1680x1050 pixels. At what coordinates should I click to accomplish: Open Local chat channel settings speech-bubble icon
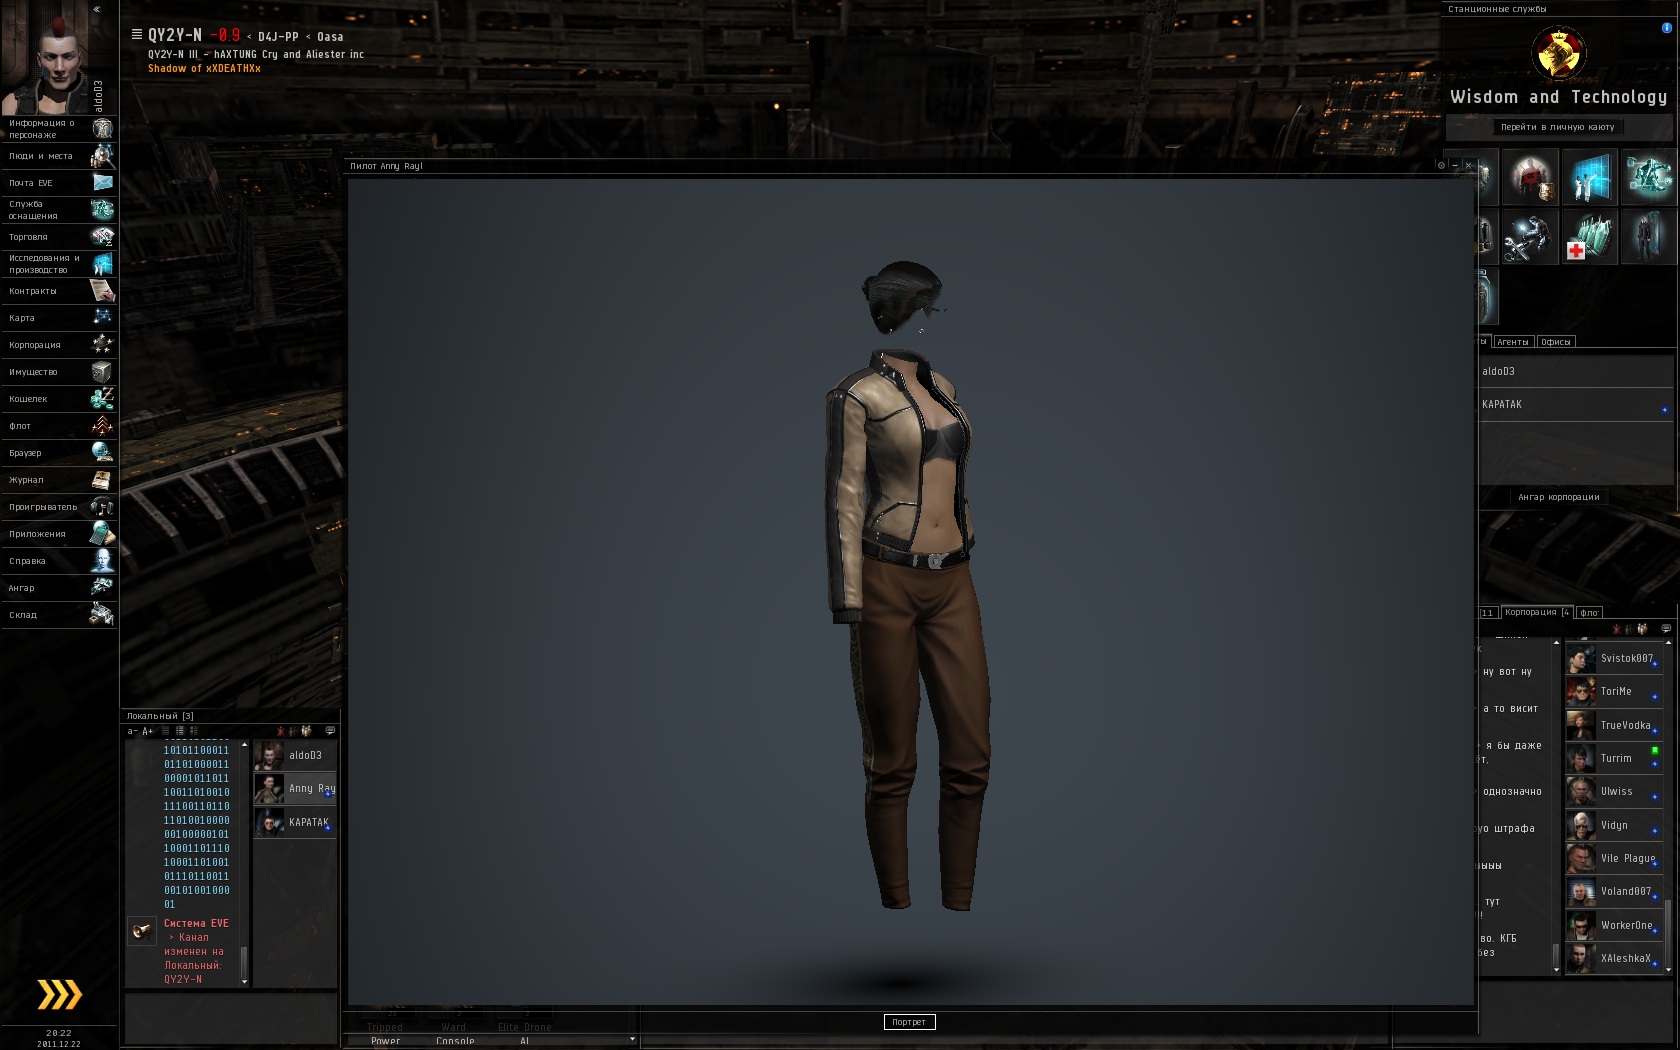click(x=330, y=731)
